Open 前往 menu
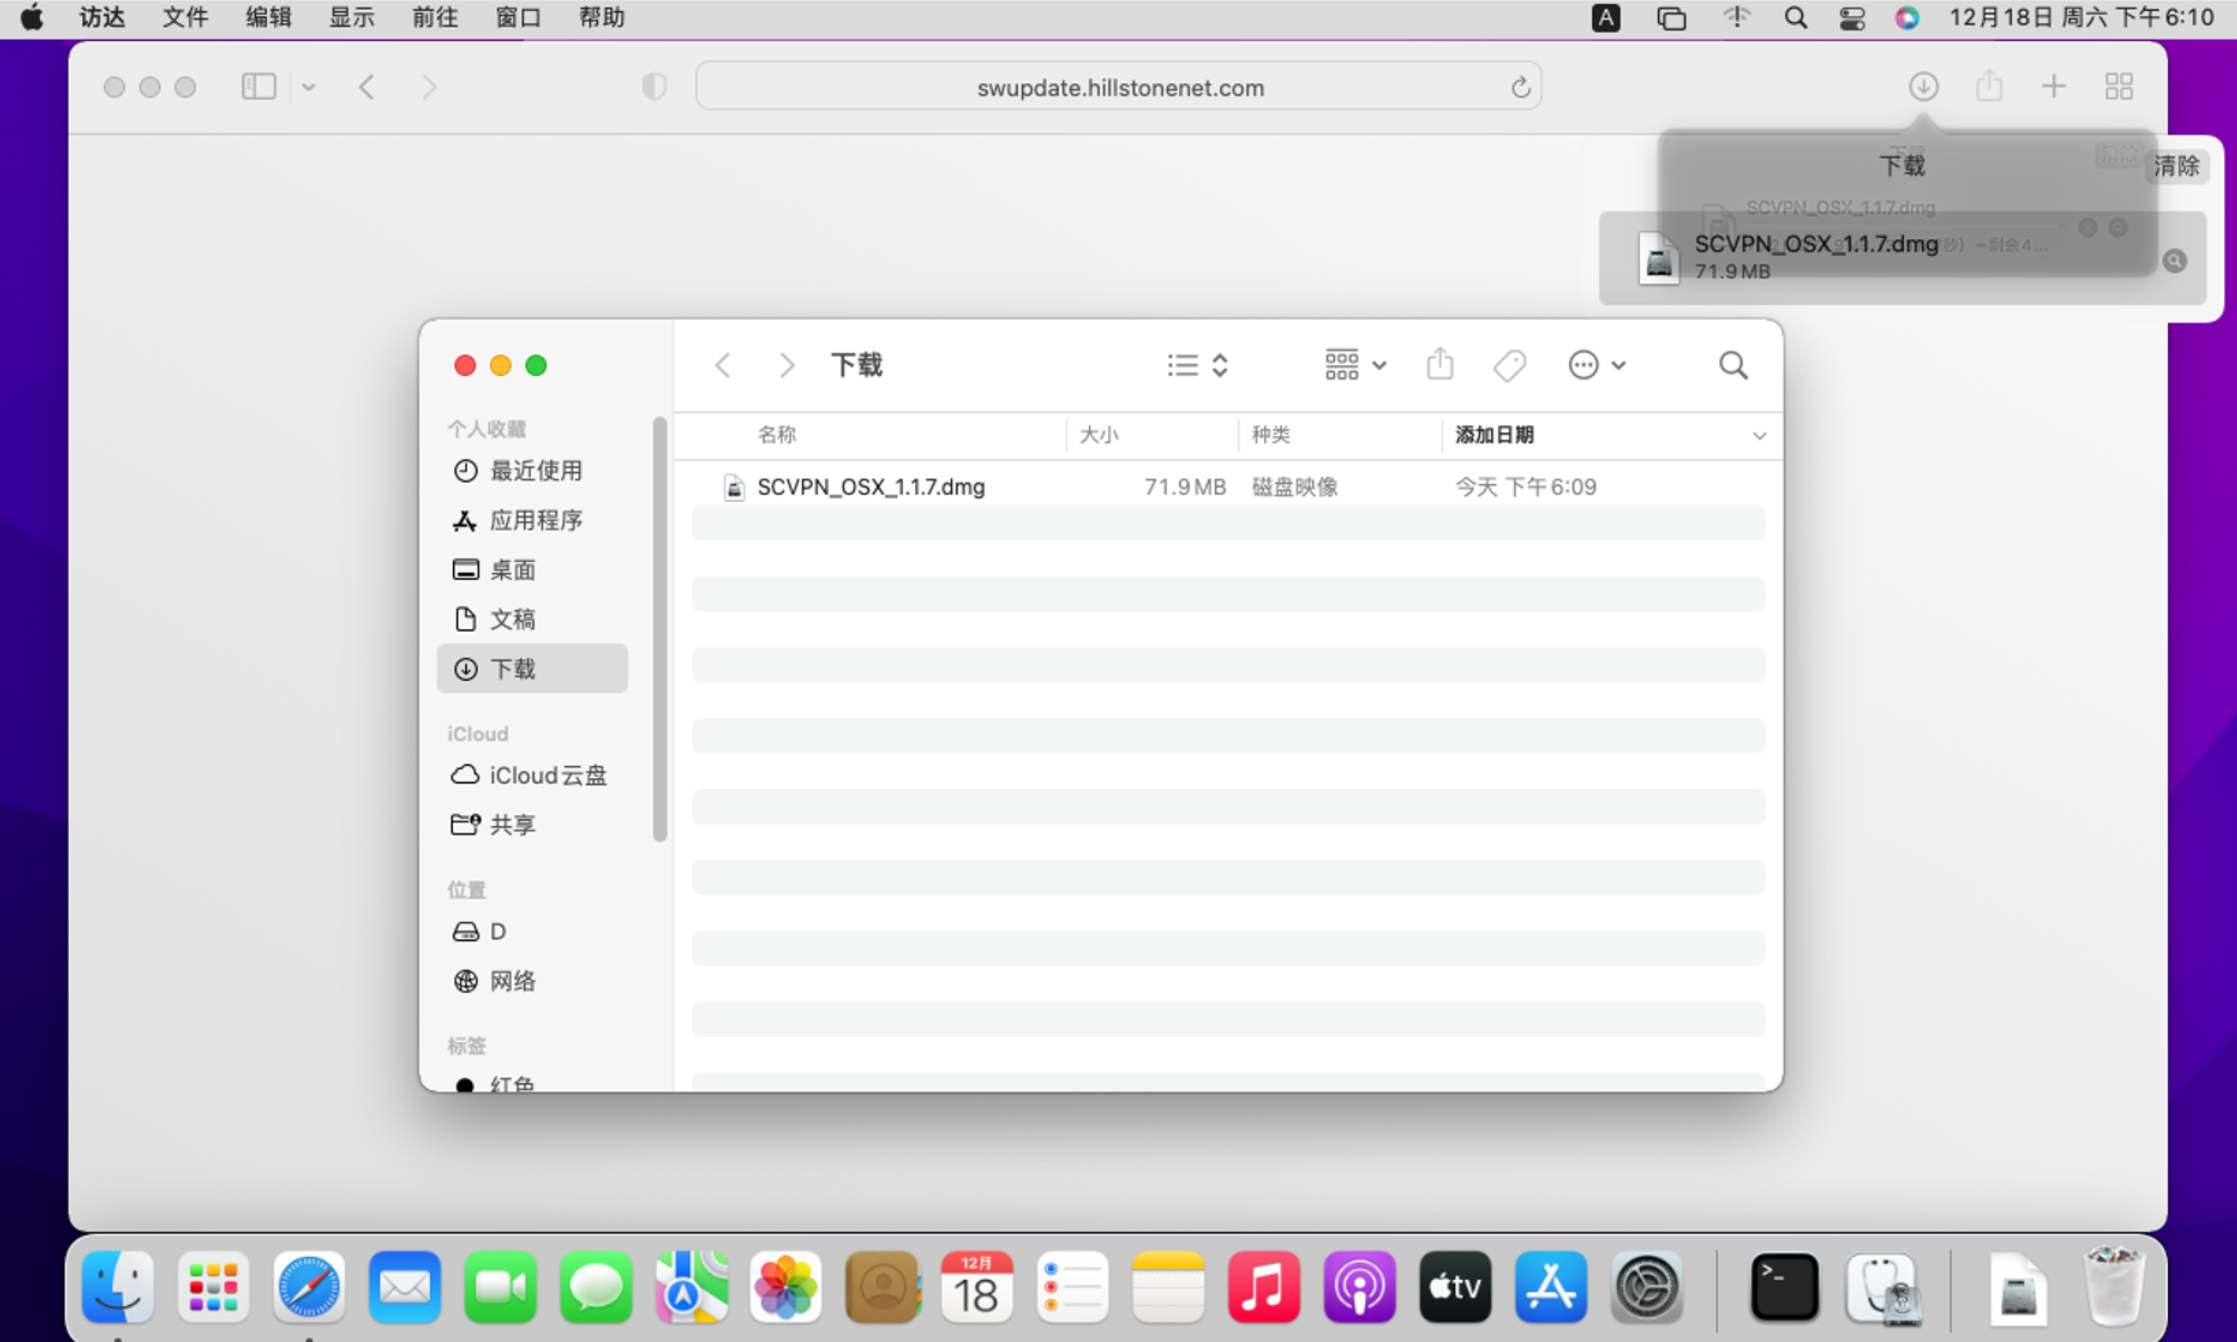 point(435,17)
